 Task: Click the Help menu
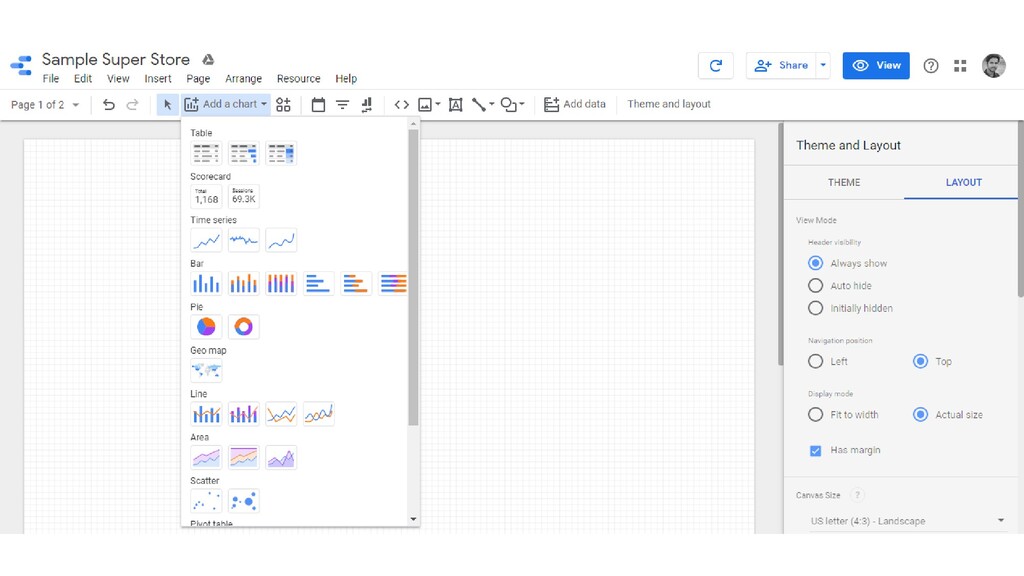(x=346, y=78)
